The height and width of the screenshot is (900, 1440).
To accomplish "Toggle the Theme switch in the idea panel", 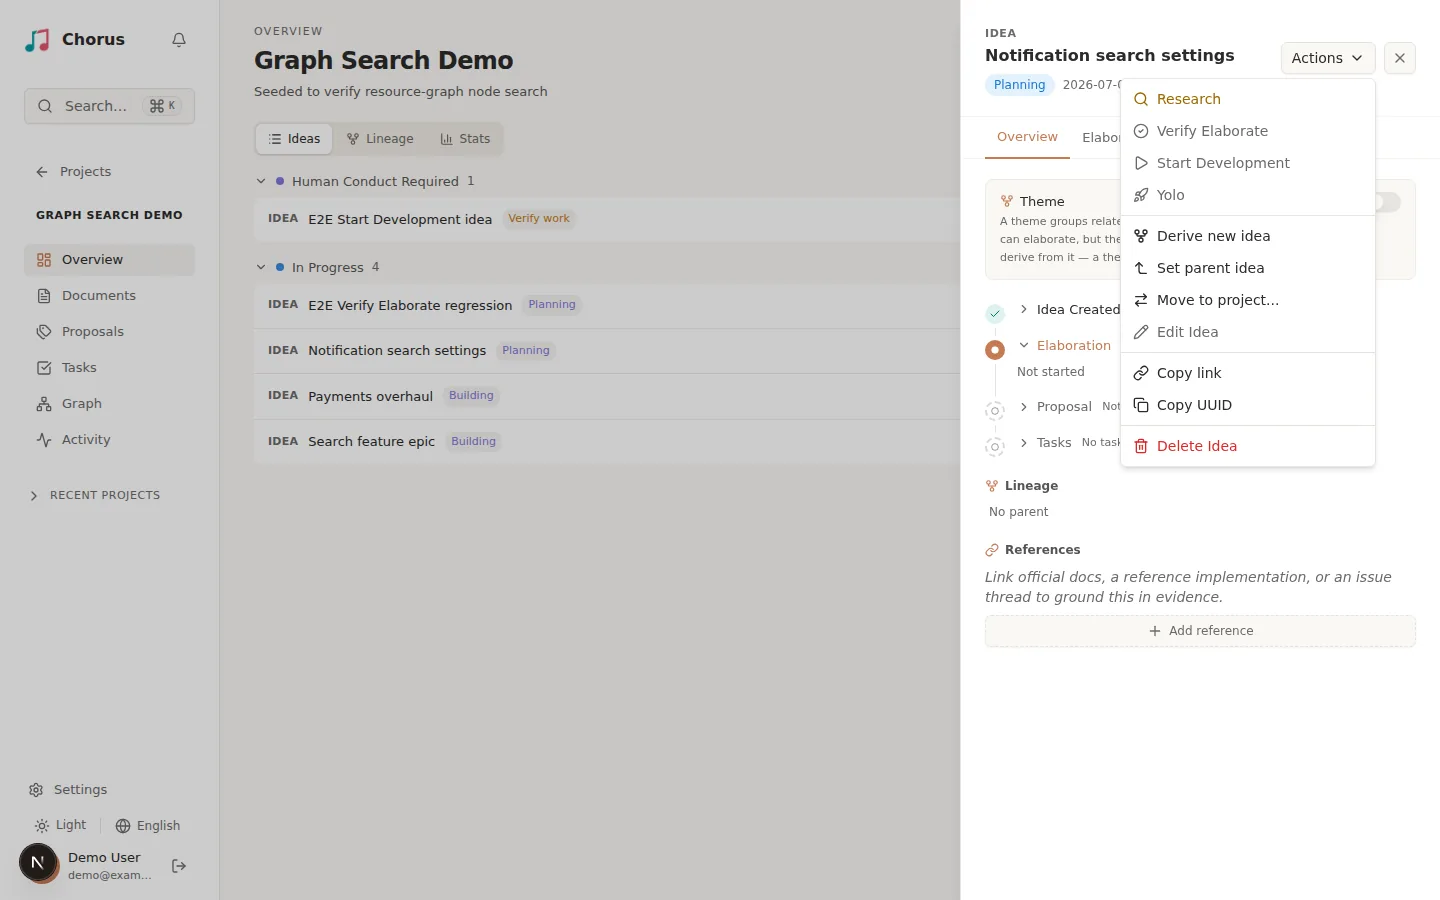I will tap(1387, 202).
